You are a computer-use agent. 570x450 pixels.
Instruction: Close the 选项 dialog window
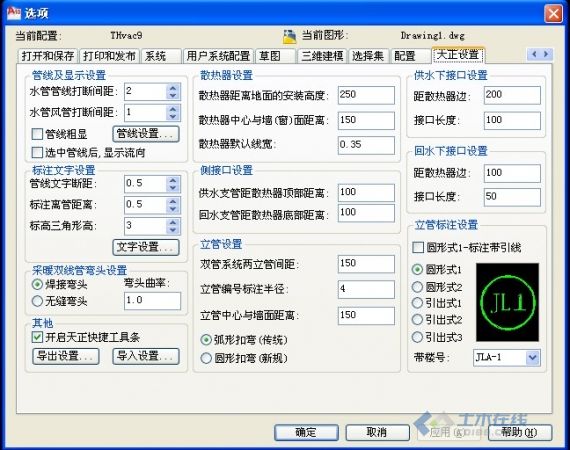(553, 14)
